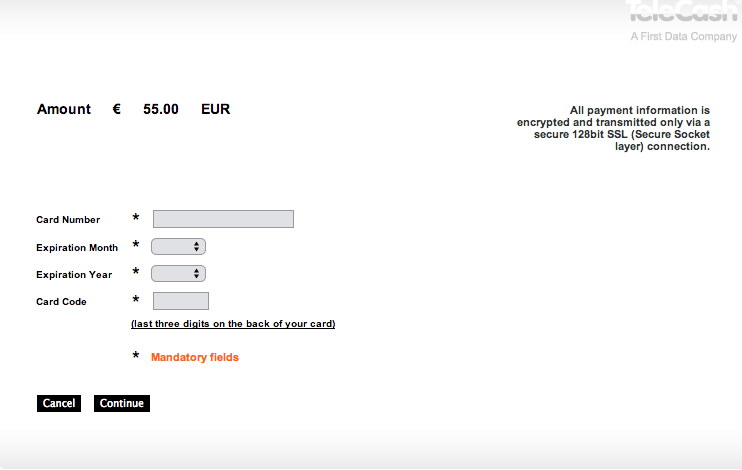Image resolution: width=742 pixels, height=470 pixels.
Task: Click the 55.00 amount value
Action: point(161,109)
